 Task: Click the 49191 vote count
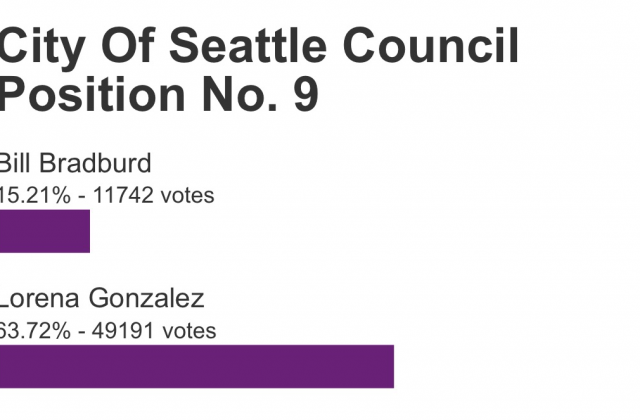[x=123, y=330]
